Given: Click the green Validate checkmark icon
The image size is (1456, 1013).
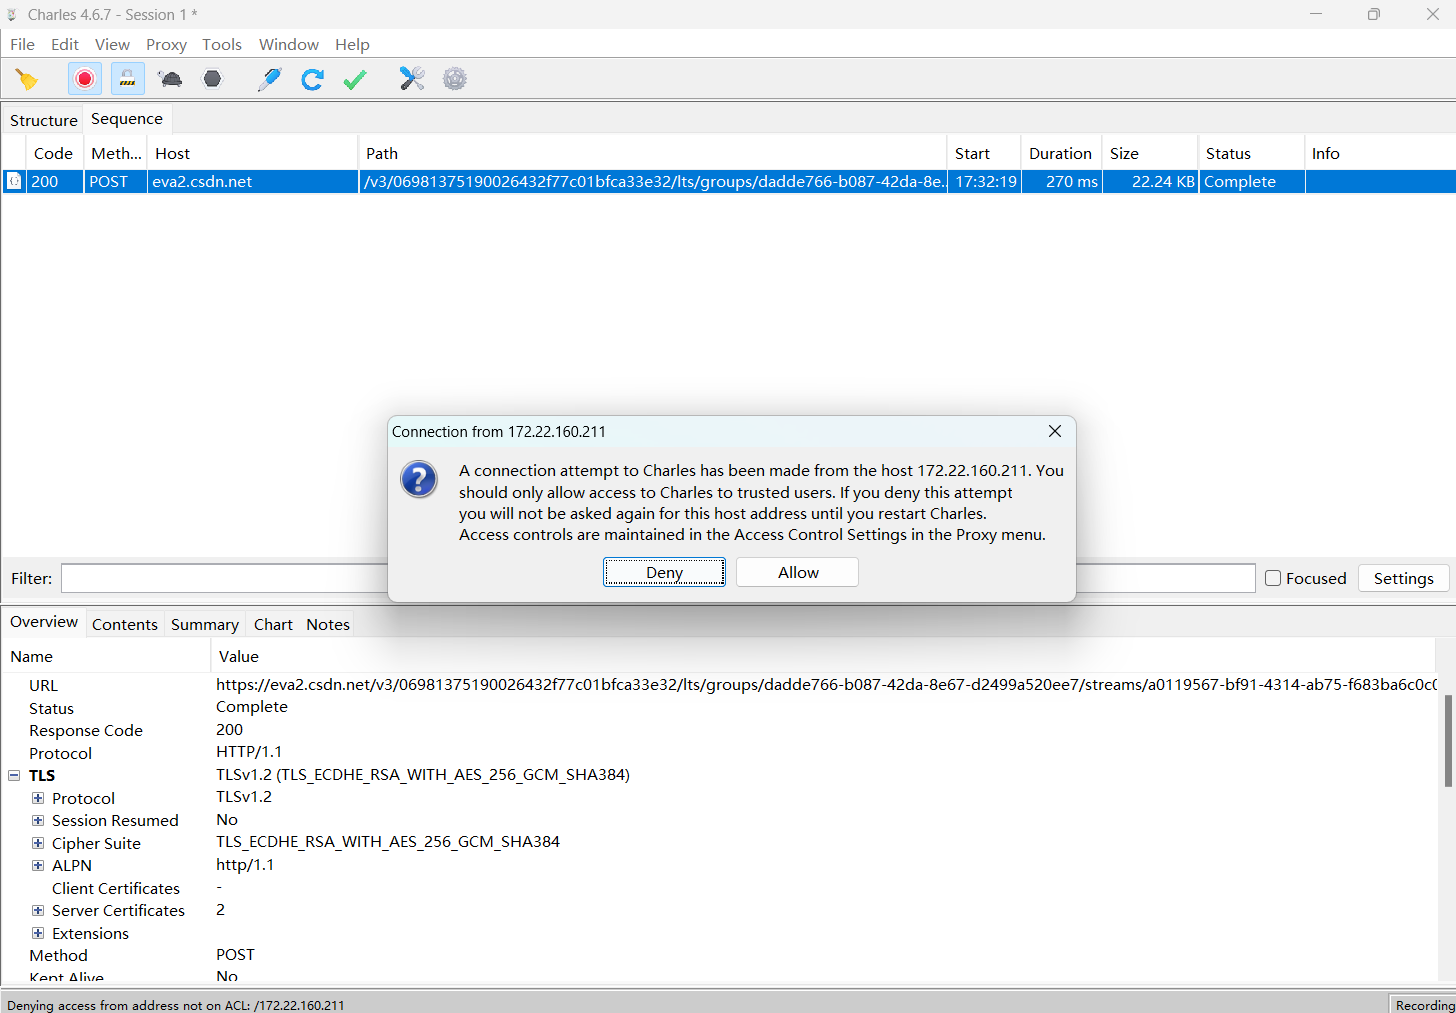Looking at the screenshot, I should click(355, 79).
